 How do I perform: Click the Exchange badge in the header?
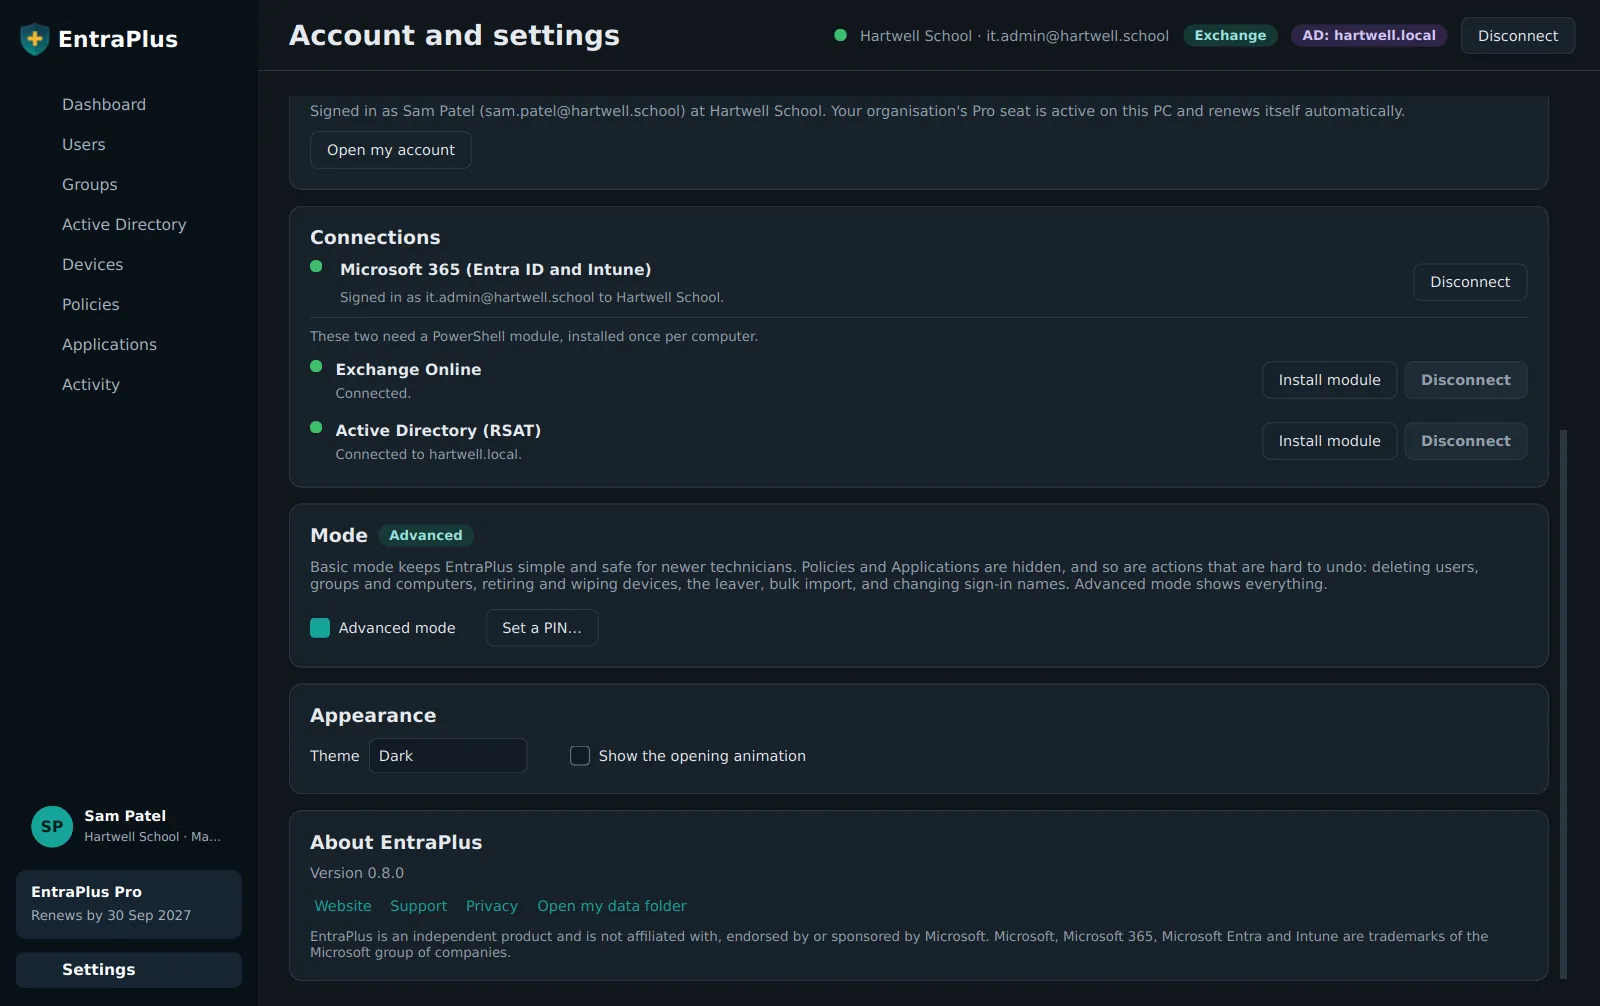[x=1230, y=36]
